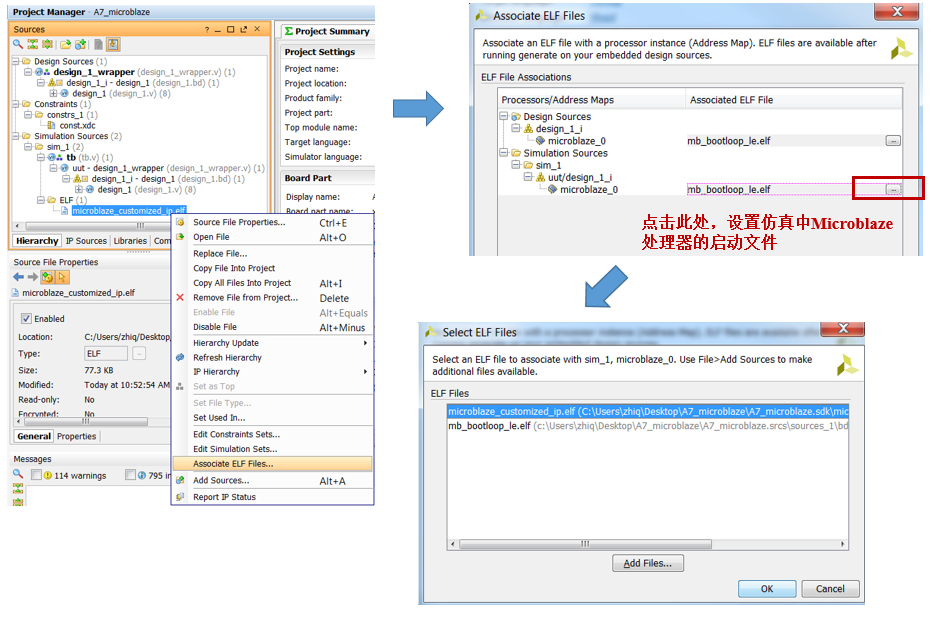
Task: Toggle the 114 warnings checkbox
Action: click(36, 475)
